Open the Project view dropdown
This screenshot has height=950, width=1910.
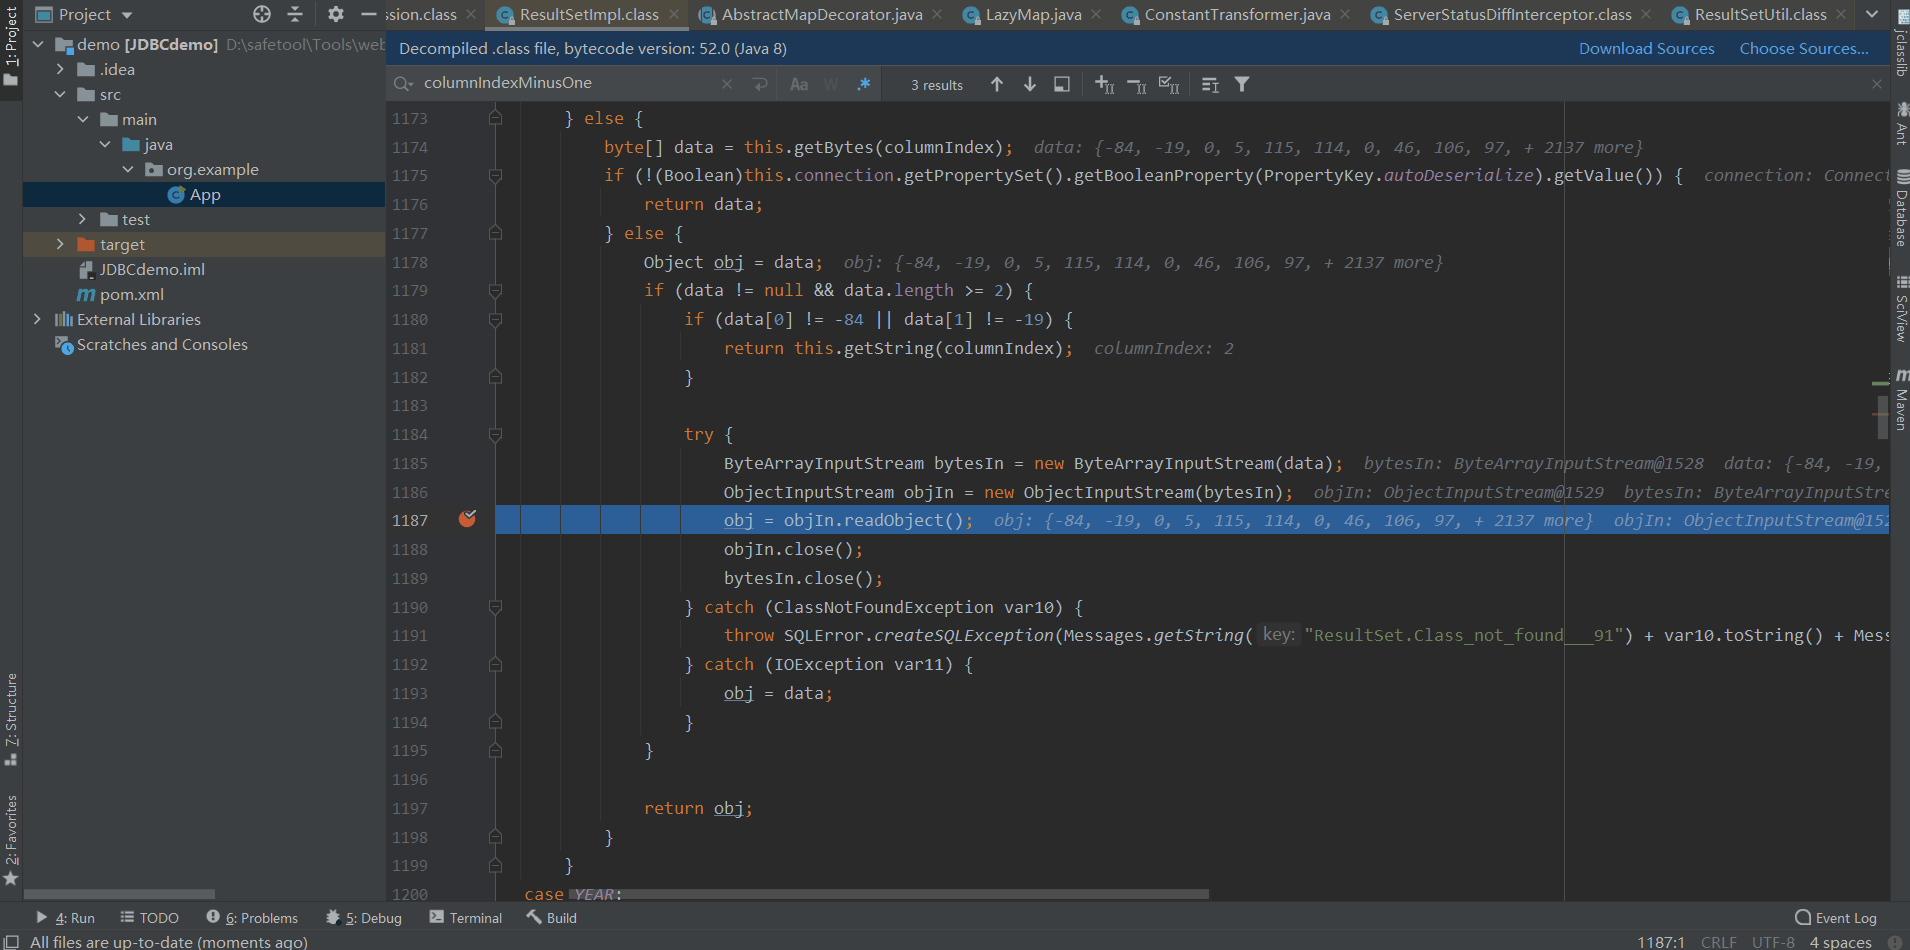pos(127,15)
